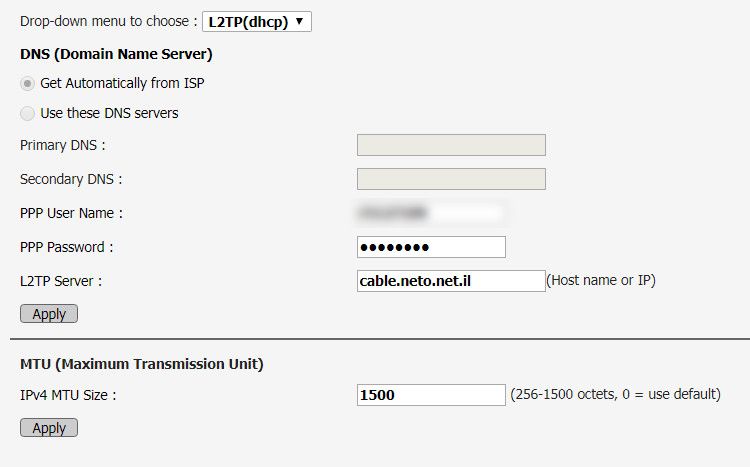The width and height of the screenshot is (750, 467).
Task: Focus the PPP User Name text box
Action: coord(431,213)
